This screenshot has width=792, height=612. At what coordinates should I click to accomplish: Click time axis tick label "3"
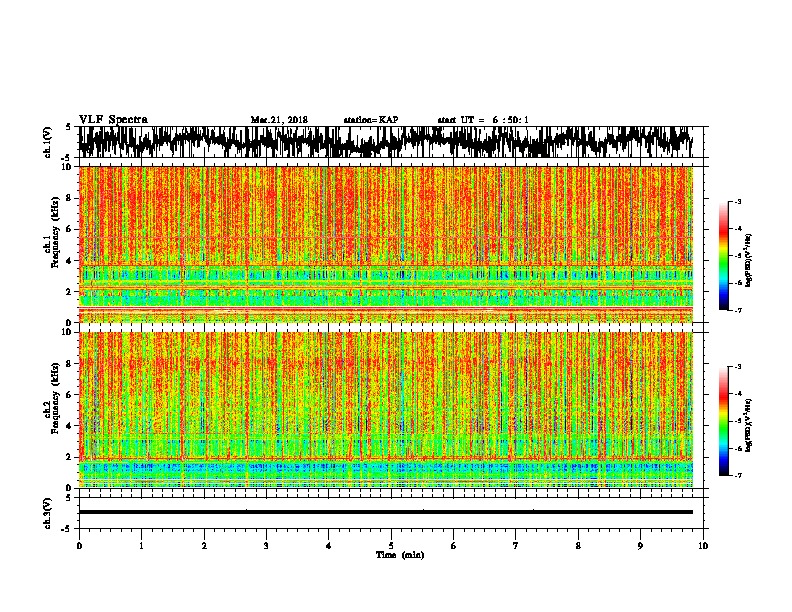coord(266,546)
